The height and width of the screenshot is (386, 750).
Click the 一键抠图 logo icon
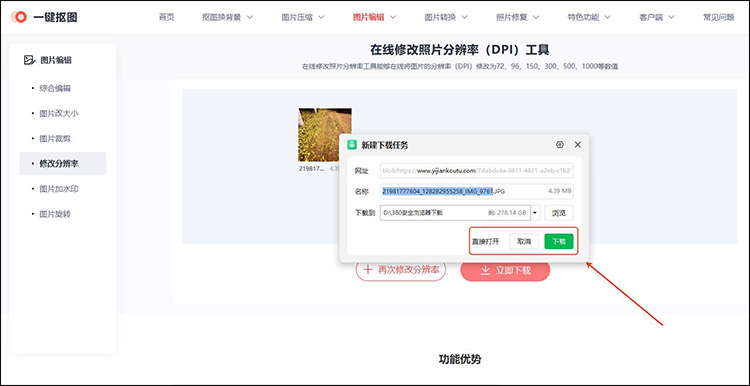pos(20,17)
